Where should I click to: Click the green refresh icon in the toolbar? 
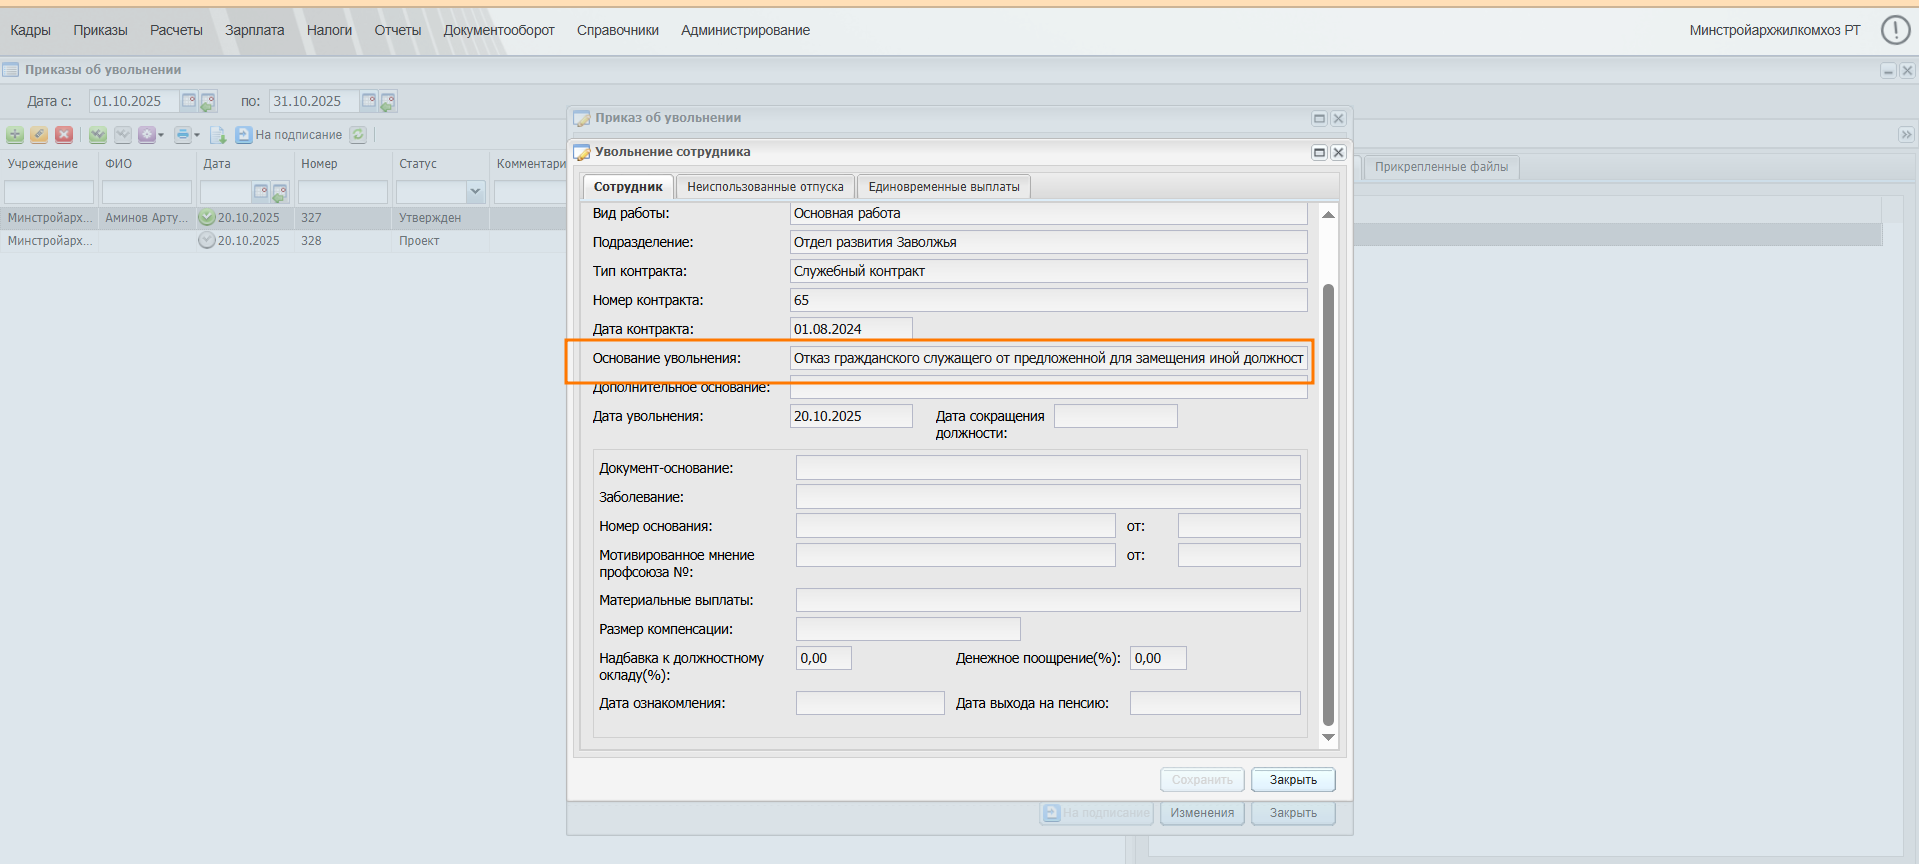358,135
